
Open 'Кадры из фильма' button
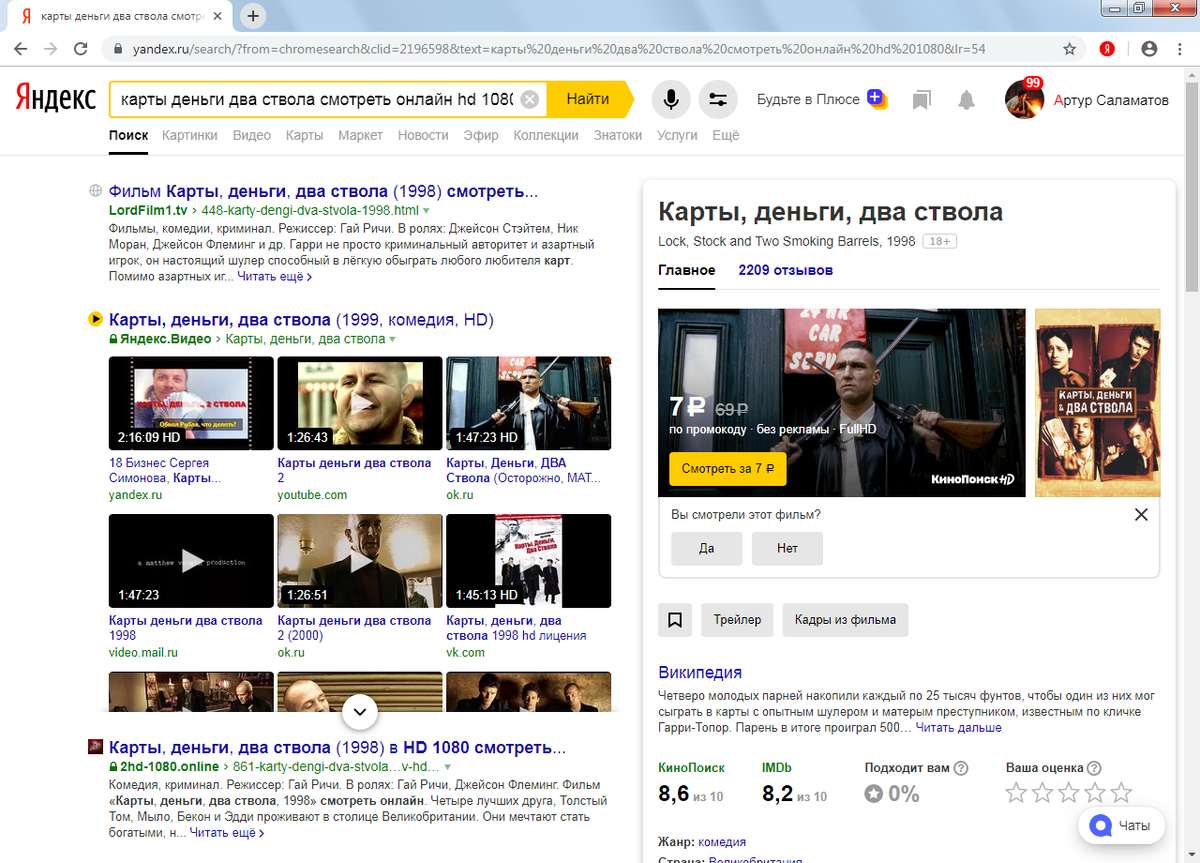coord(845,620)
